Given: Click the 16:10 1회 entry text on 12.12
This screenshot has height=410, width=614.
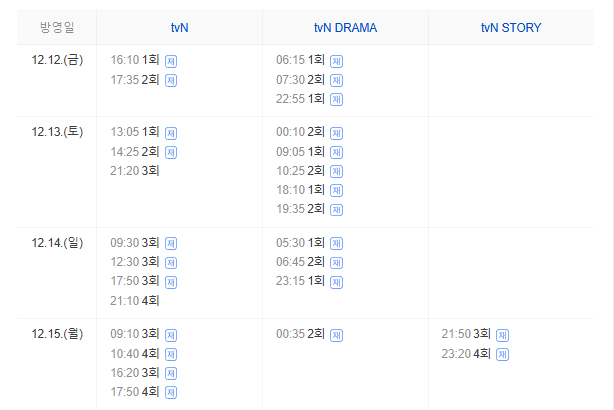Looking at the screenshot, I should pyautogui.click(x=135, y=60).
